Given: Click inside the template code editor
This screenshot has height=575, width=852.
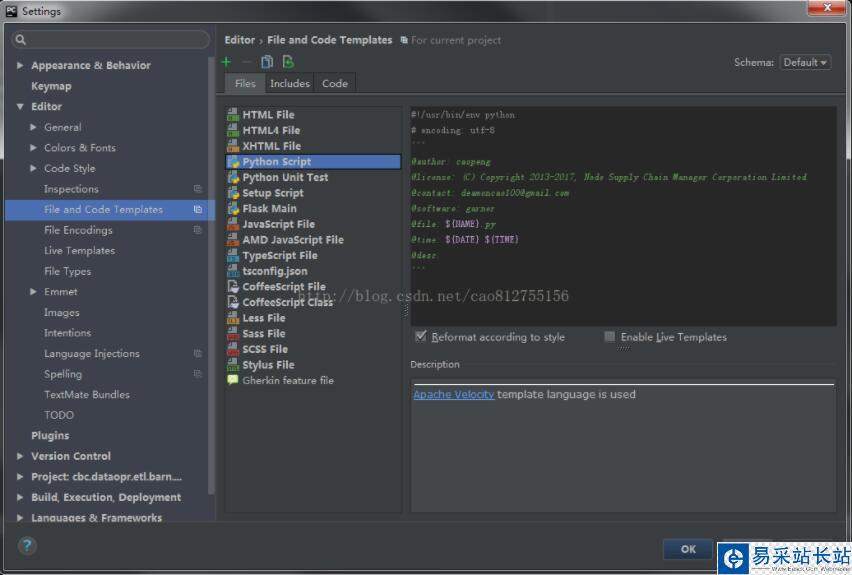Looking at the screenshot, I should [623, 216].
